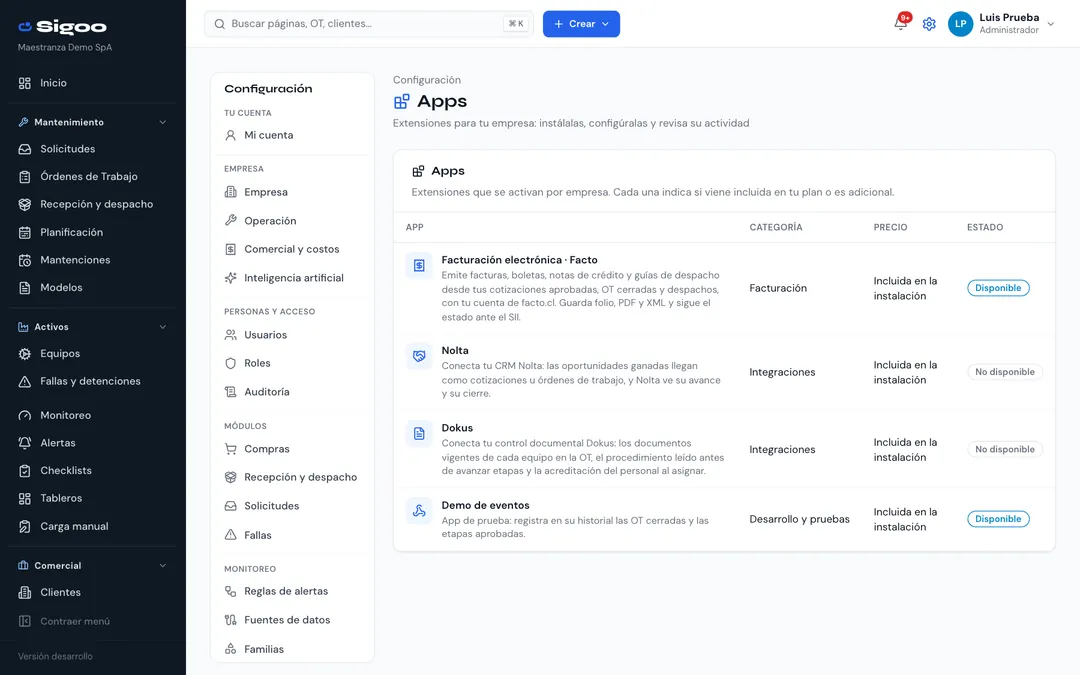
Task: Click the Demo de eventos app icon
Action: (x=419, y=510)
